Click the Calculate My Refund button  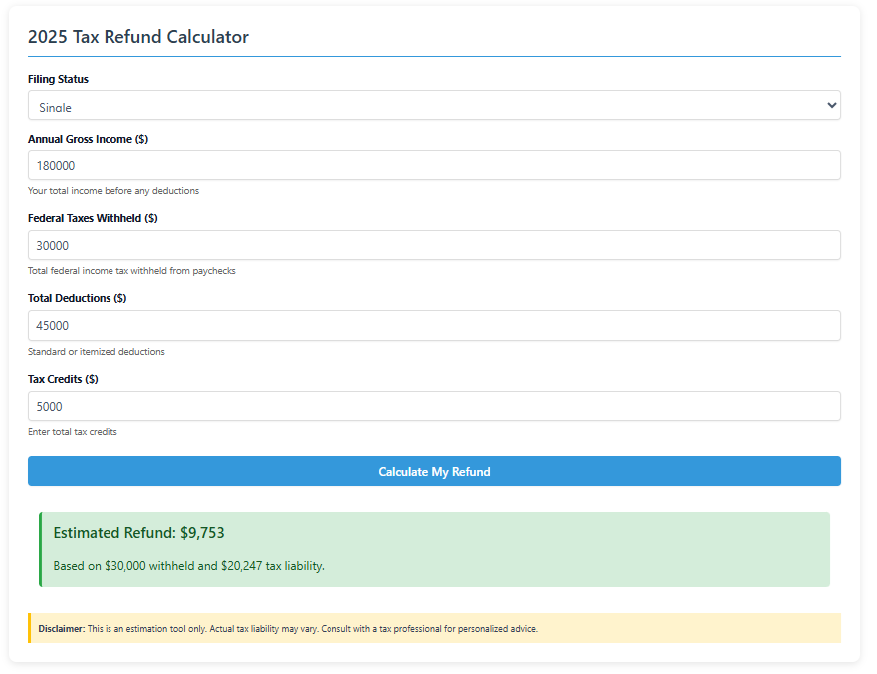pos(434,471)
